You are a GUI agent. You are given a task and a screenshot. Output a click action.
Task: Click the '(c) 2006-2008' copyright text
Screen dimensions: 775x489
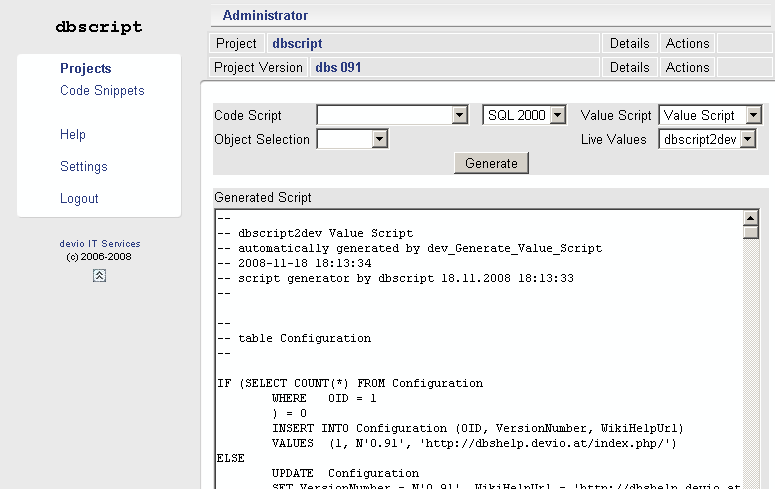[x=99, y=257]
